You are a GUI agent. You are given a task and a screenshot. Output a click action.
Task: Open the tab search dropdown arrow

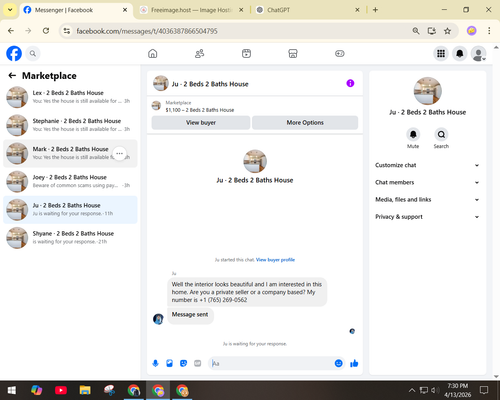click(10, 10)
